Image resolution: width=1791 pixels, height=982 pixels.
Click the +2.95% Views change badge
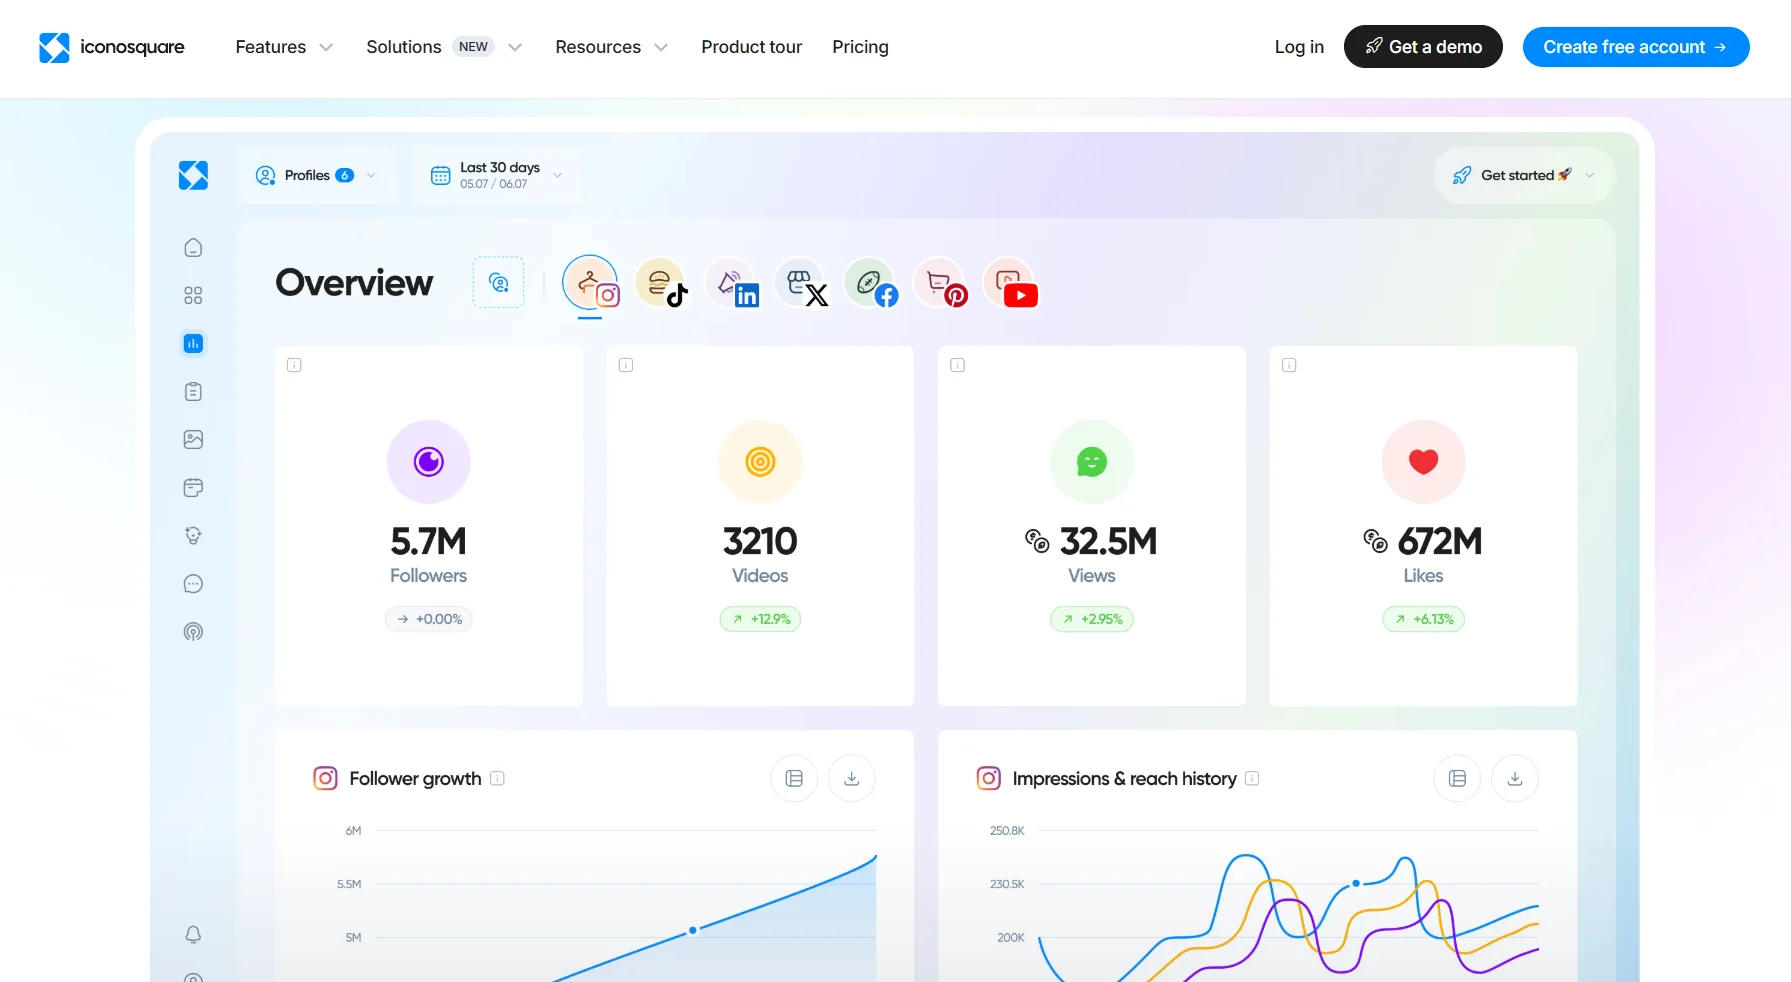tap(1092, 619)
